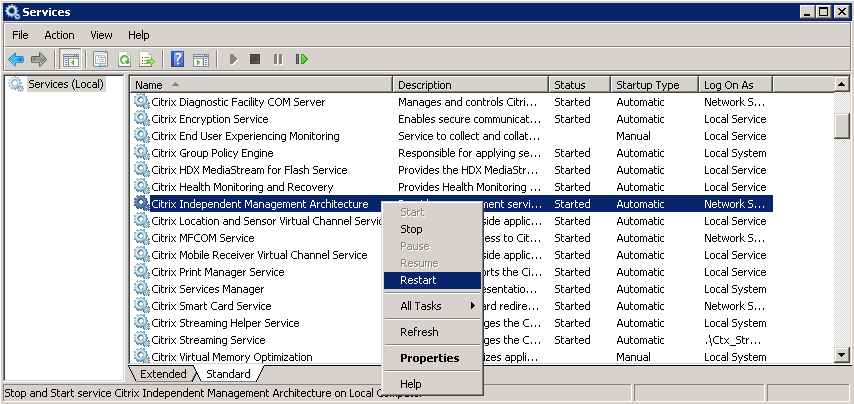Click Show/Hide Console Tree toolbar icon
The width and height of the screenshot is (854, 404).
tap(71, 59)
